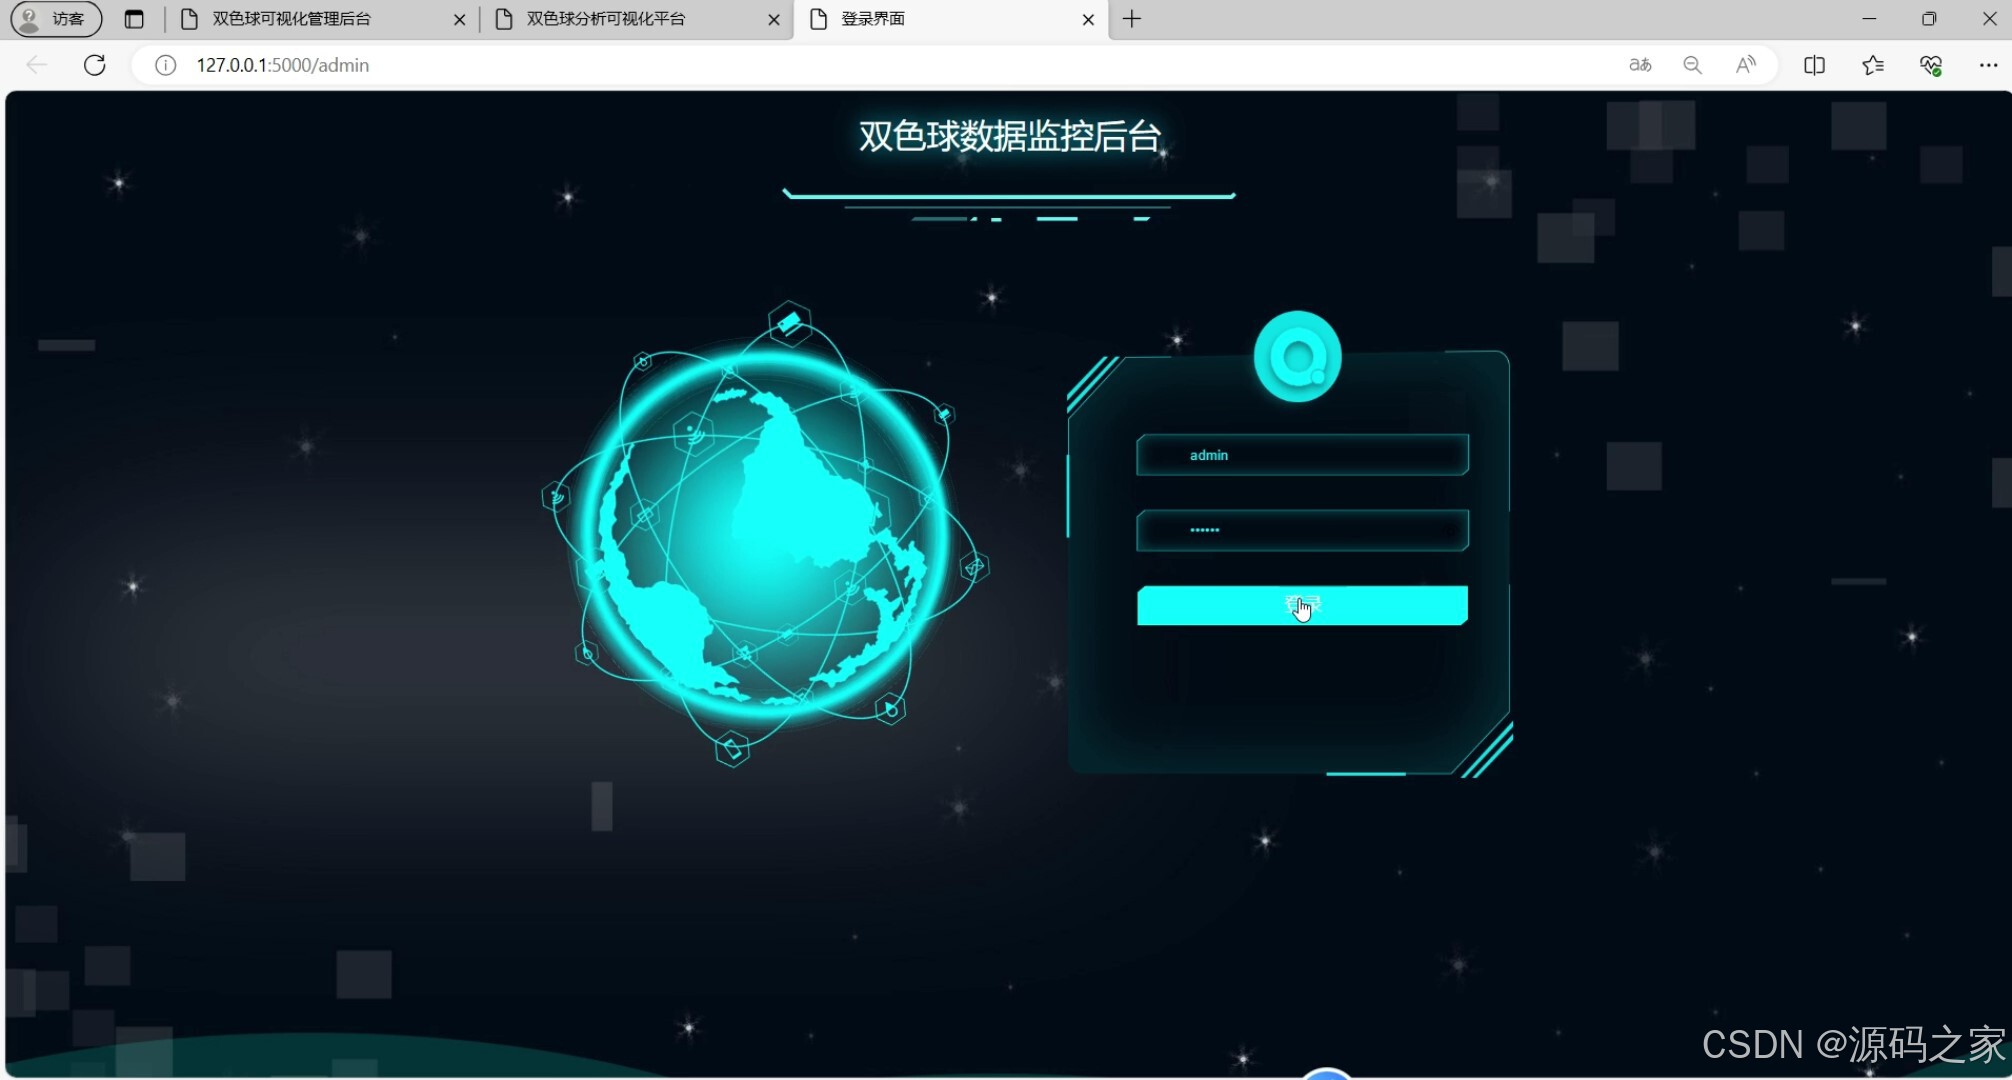Viewport: 2012px width, 1080px height.
Task: Activate the read aloud icon
Action: pyautogui.click(x=1746, y=65)
